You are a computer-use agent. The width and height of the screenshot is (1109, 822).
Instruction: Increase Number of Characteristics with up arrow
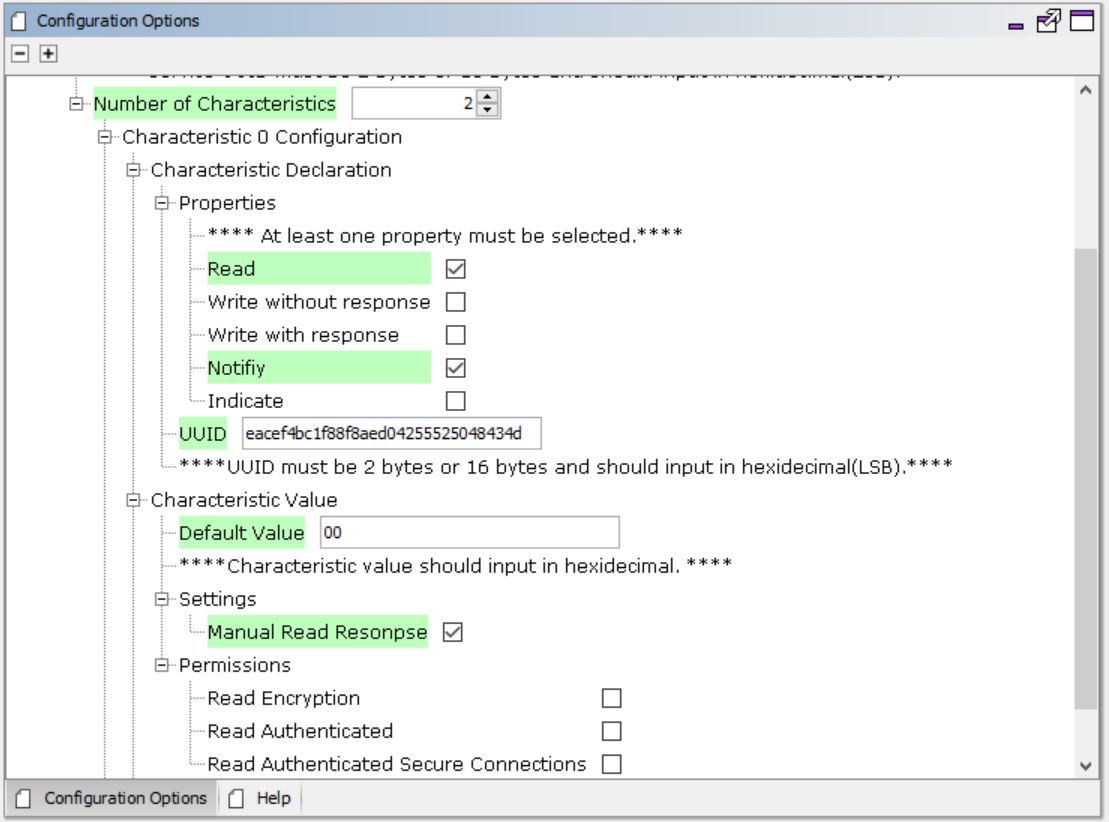click(x=488, y=97)
